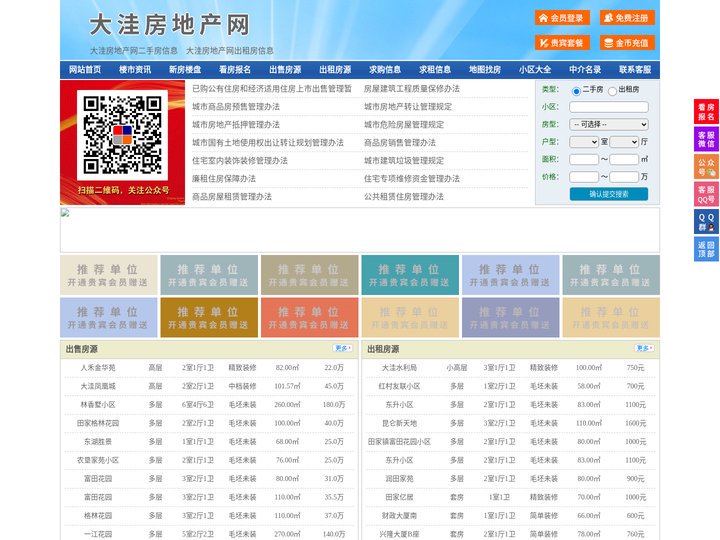This screenshot has height=540, width=720.
Task: Open the 客服微信 side icon
Action: [706, 139]
